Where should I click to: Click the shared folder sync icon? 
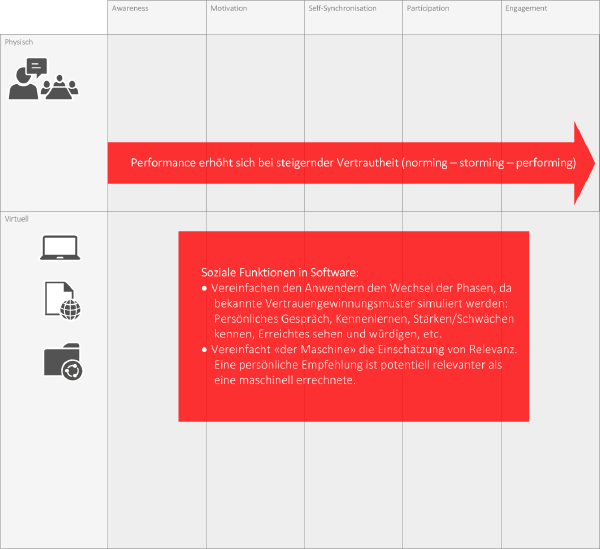(63, 362)
